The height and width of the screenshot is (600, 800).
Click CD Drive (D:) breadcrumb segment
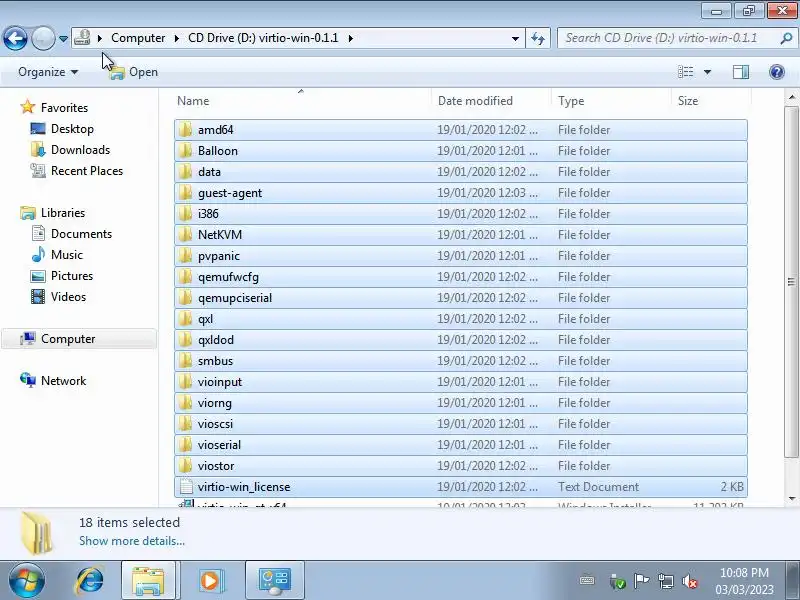coord(263,38)
